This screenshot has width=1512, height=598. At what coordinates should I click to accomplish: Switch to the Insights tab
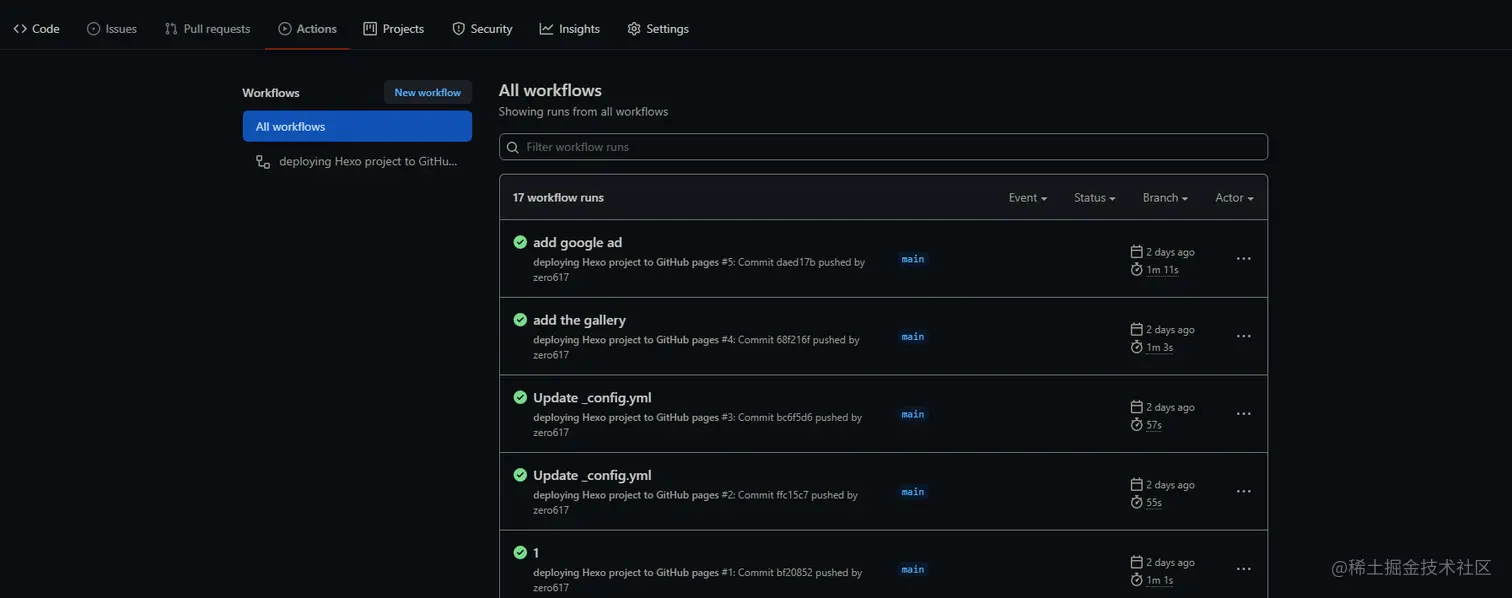click(x=569, y=29)
